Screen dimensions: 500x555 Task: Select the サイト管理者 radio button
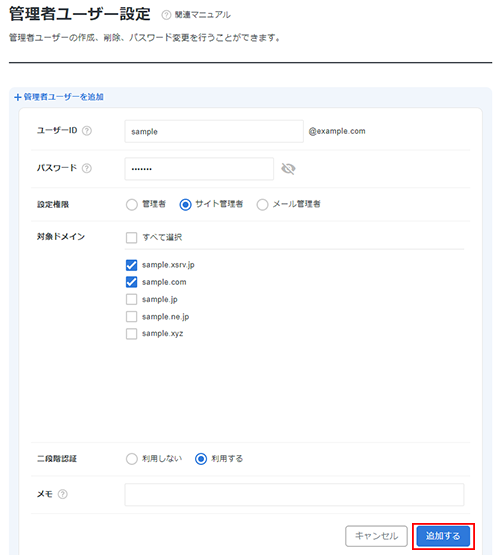(x=185, y=205)
